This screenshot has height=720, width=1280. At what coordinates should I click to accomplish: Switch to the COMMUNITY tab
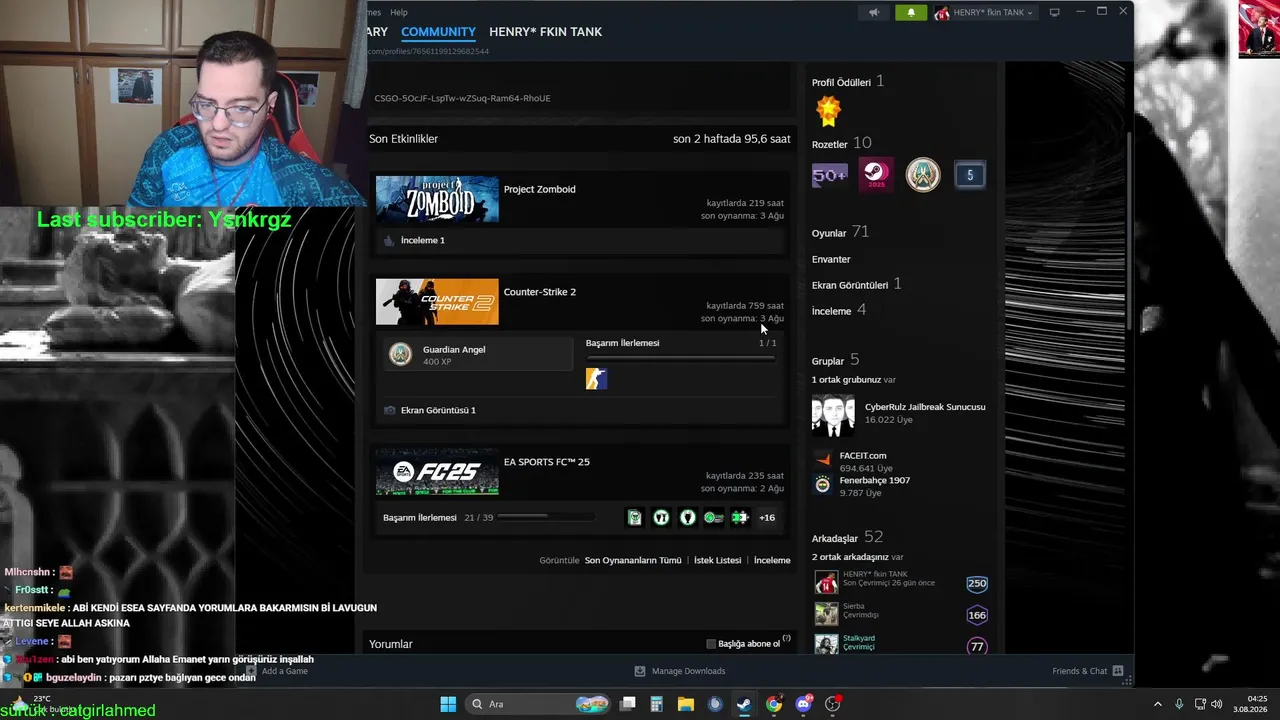coord(438,32)
